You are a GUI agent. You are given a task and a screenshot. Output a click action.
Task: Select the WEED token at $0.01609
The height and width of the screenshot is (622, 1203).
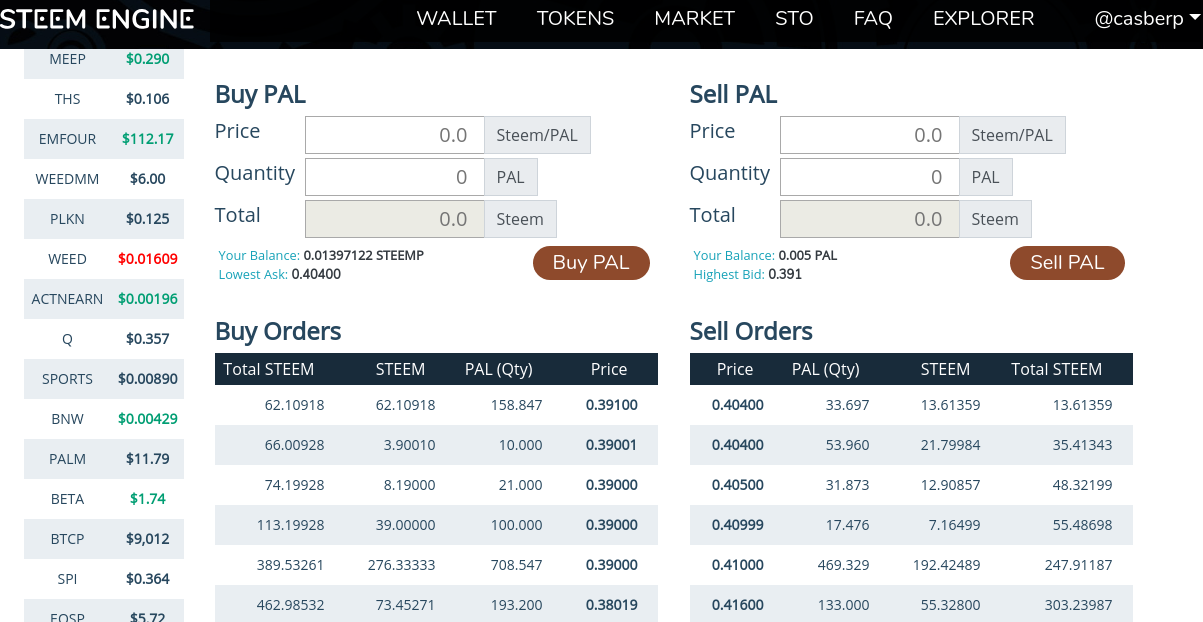point(104,259)
